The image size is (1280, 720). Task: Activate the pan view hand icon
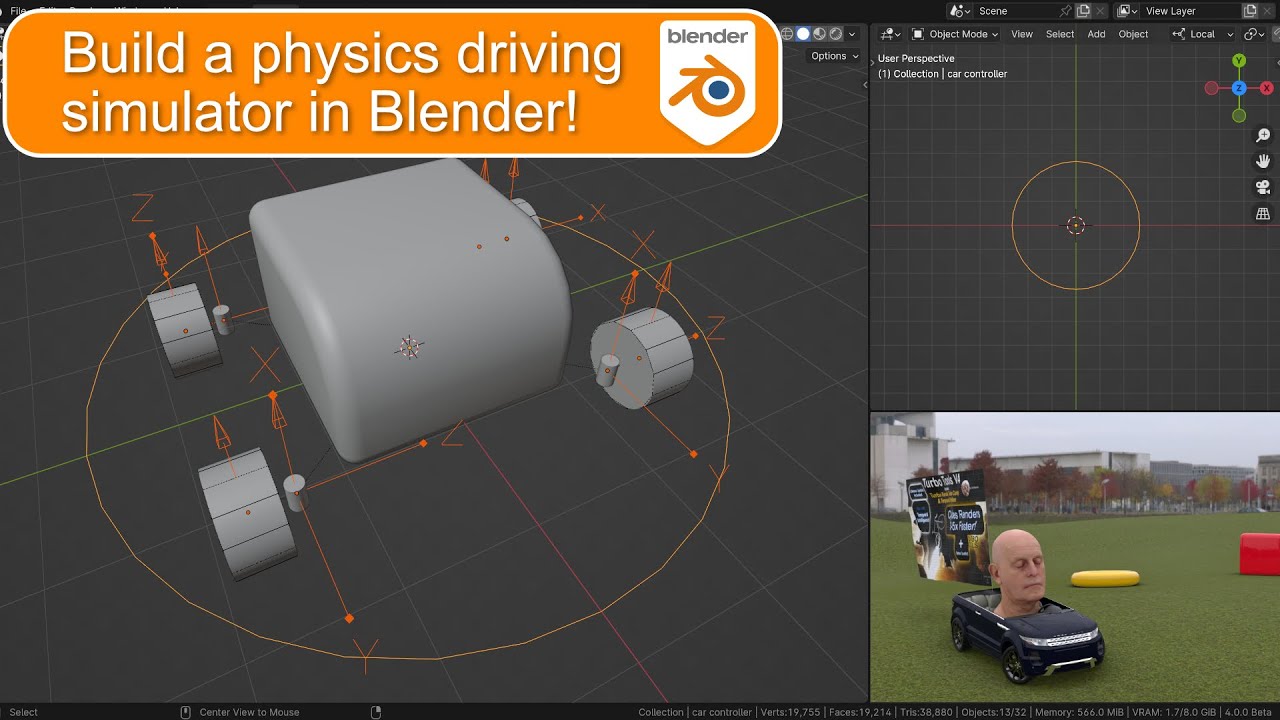tap(1263, 161)
